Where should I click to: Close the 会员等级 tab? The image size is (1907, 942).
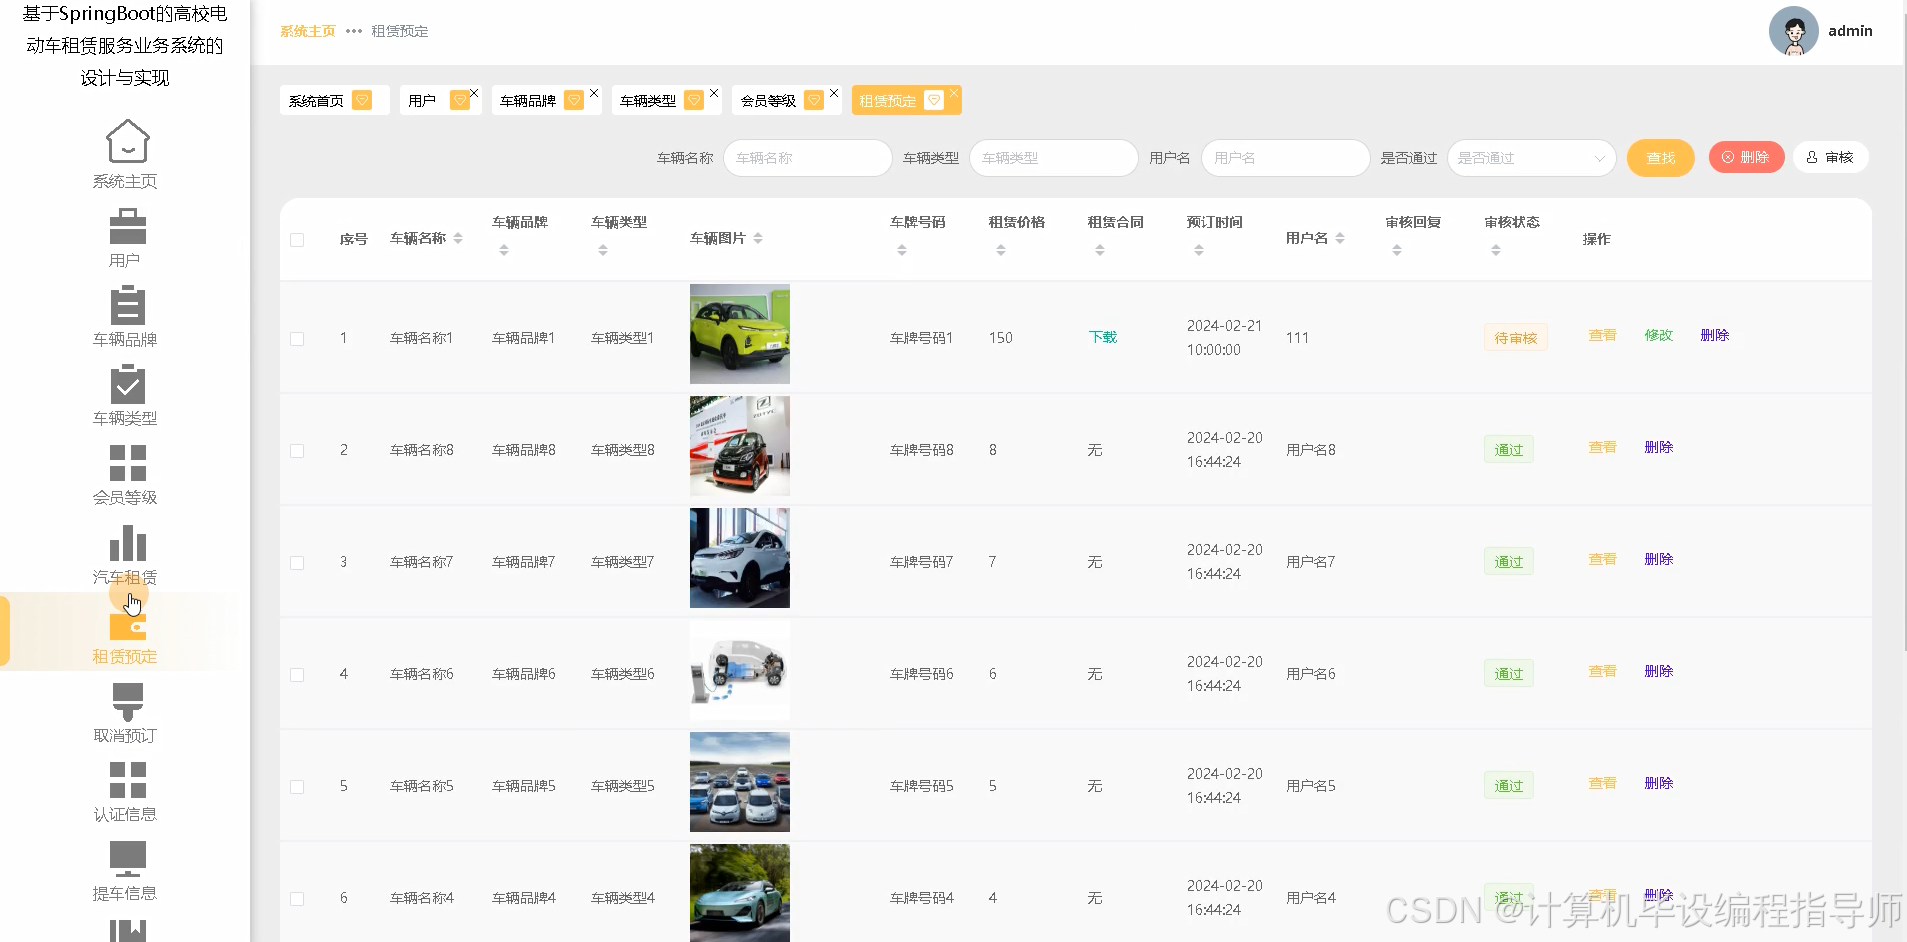pos(834,93)
